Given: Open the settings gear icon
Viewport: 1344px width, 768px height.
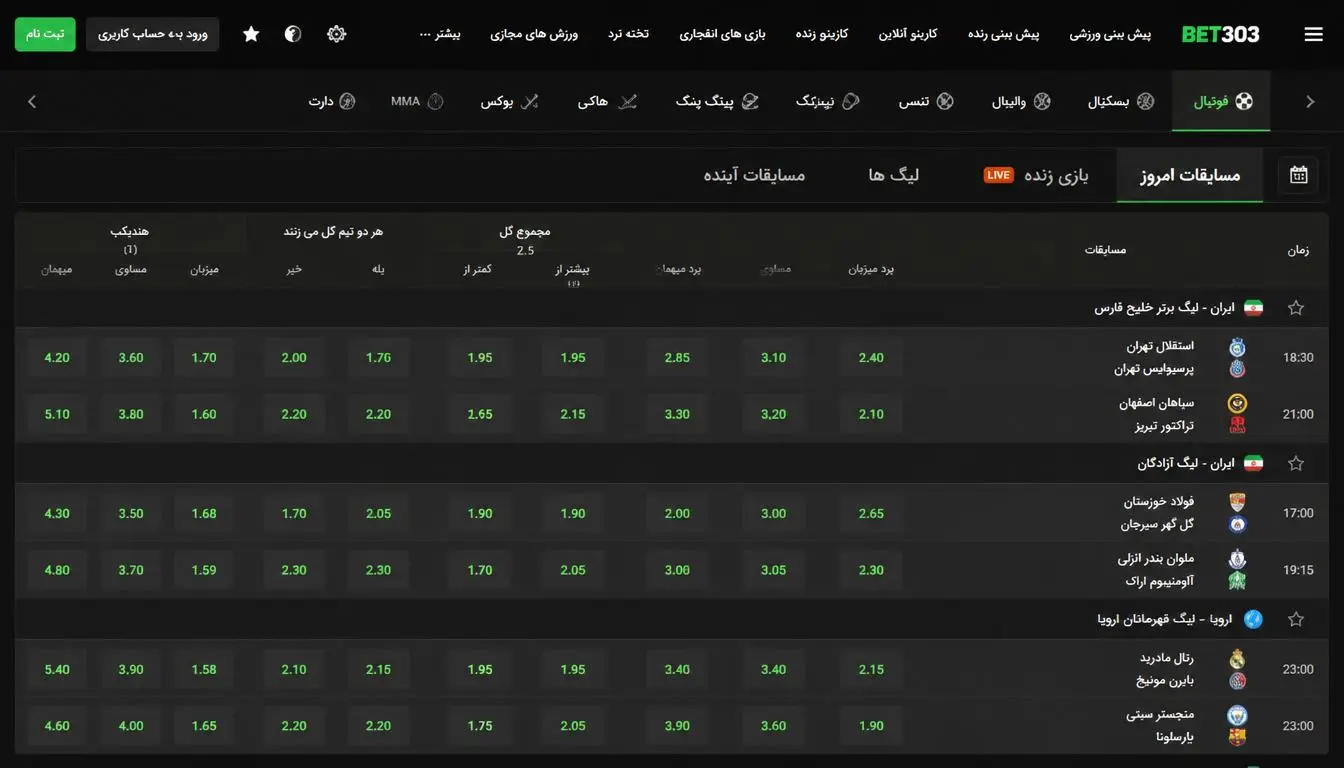Looking at the screenshot, I should (336, 34).
